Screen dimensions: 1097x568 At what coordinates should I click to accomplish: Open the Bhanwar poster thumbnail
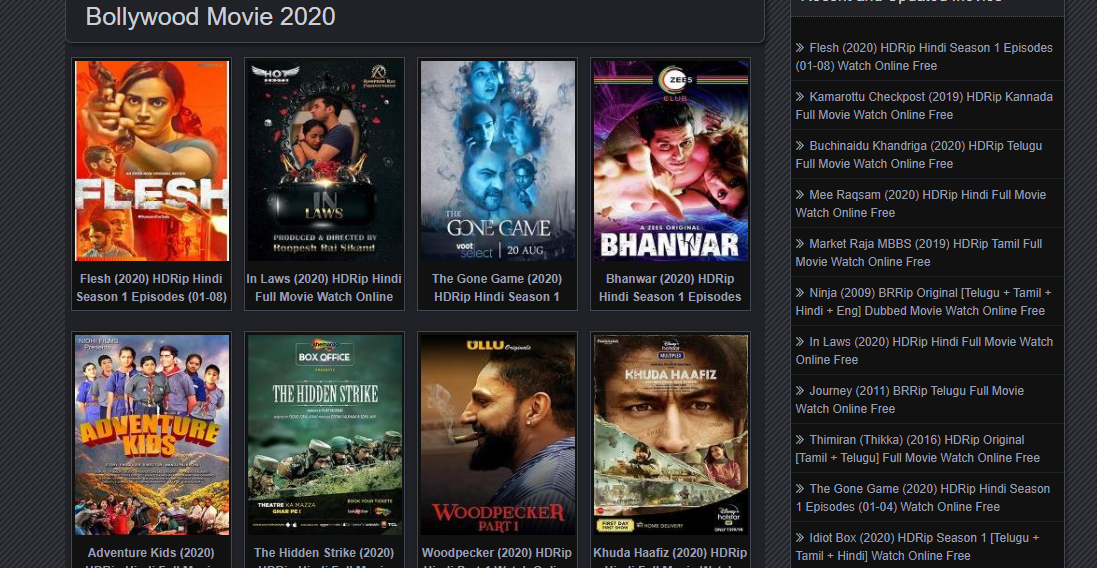coord(670,161)
